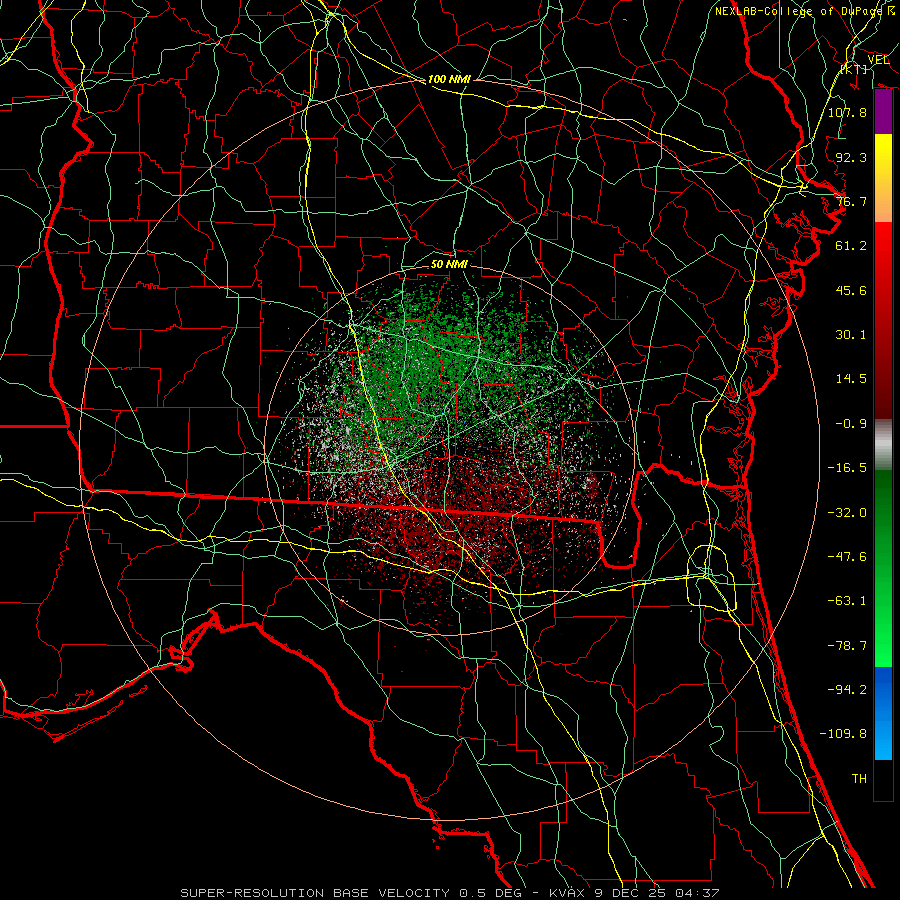Image resolution: width=900 pixels, height=900 pixels.
Task: Click the 50 NMI range ring label
Action: (449, 264)
